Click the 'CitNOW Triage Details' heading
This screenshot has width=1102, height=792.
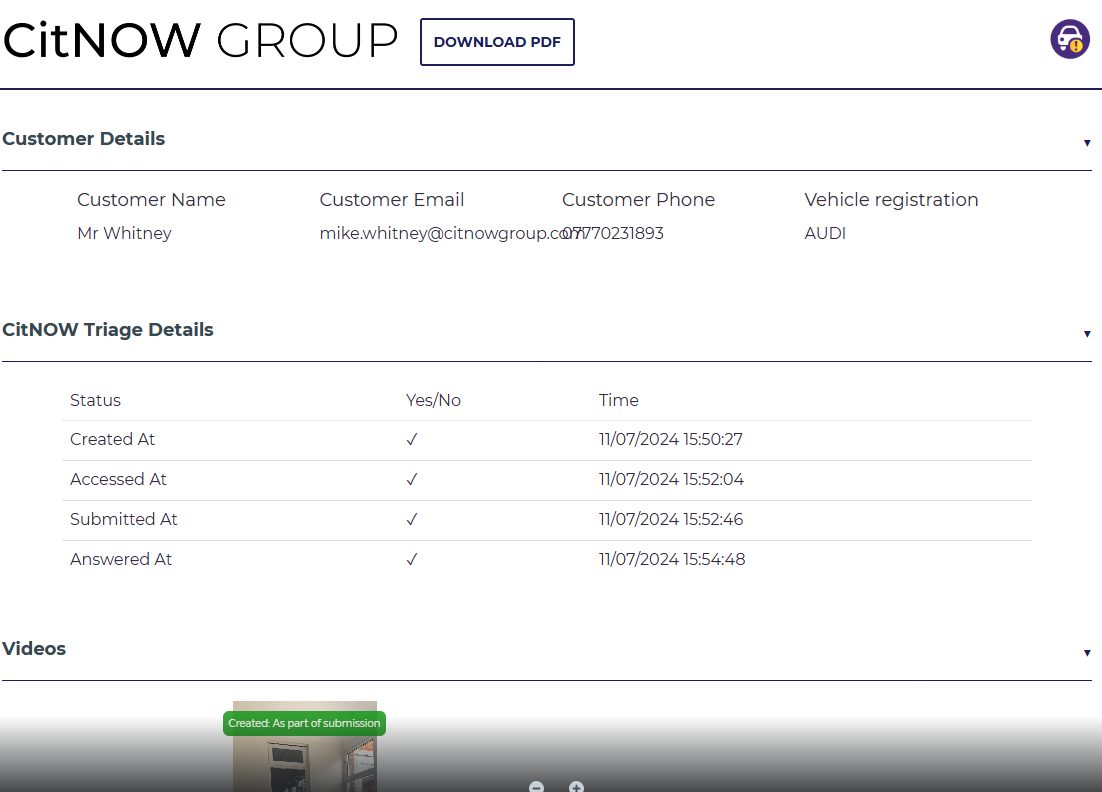pos(108,330)
